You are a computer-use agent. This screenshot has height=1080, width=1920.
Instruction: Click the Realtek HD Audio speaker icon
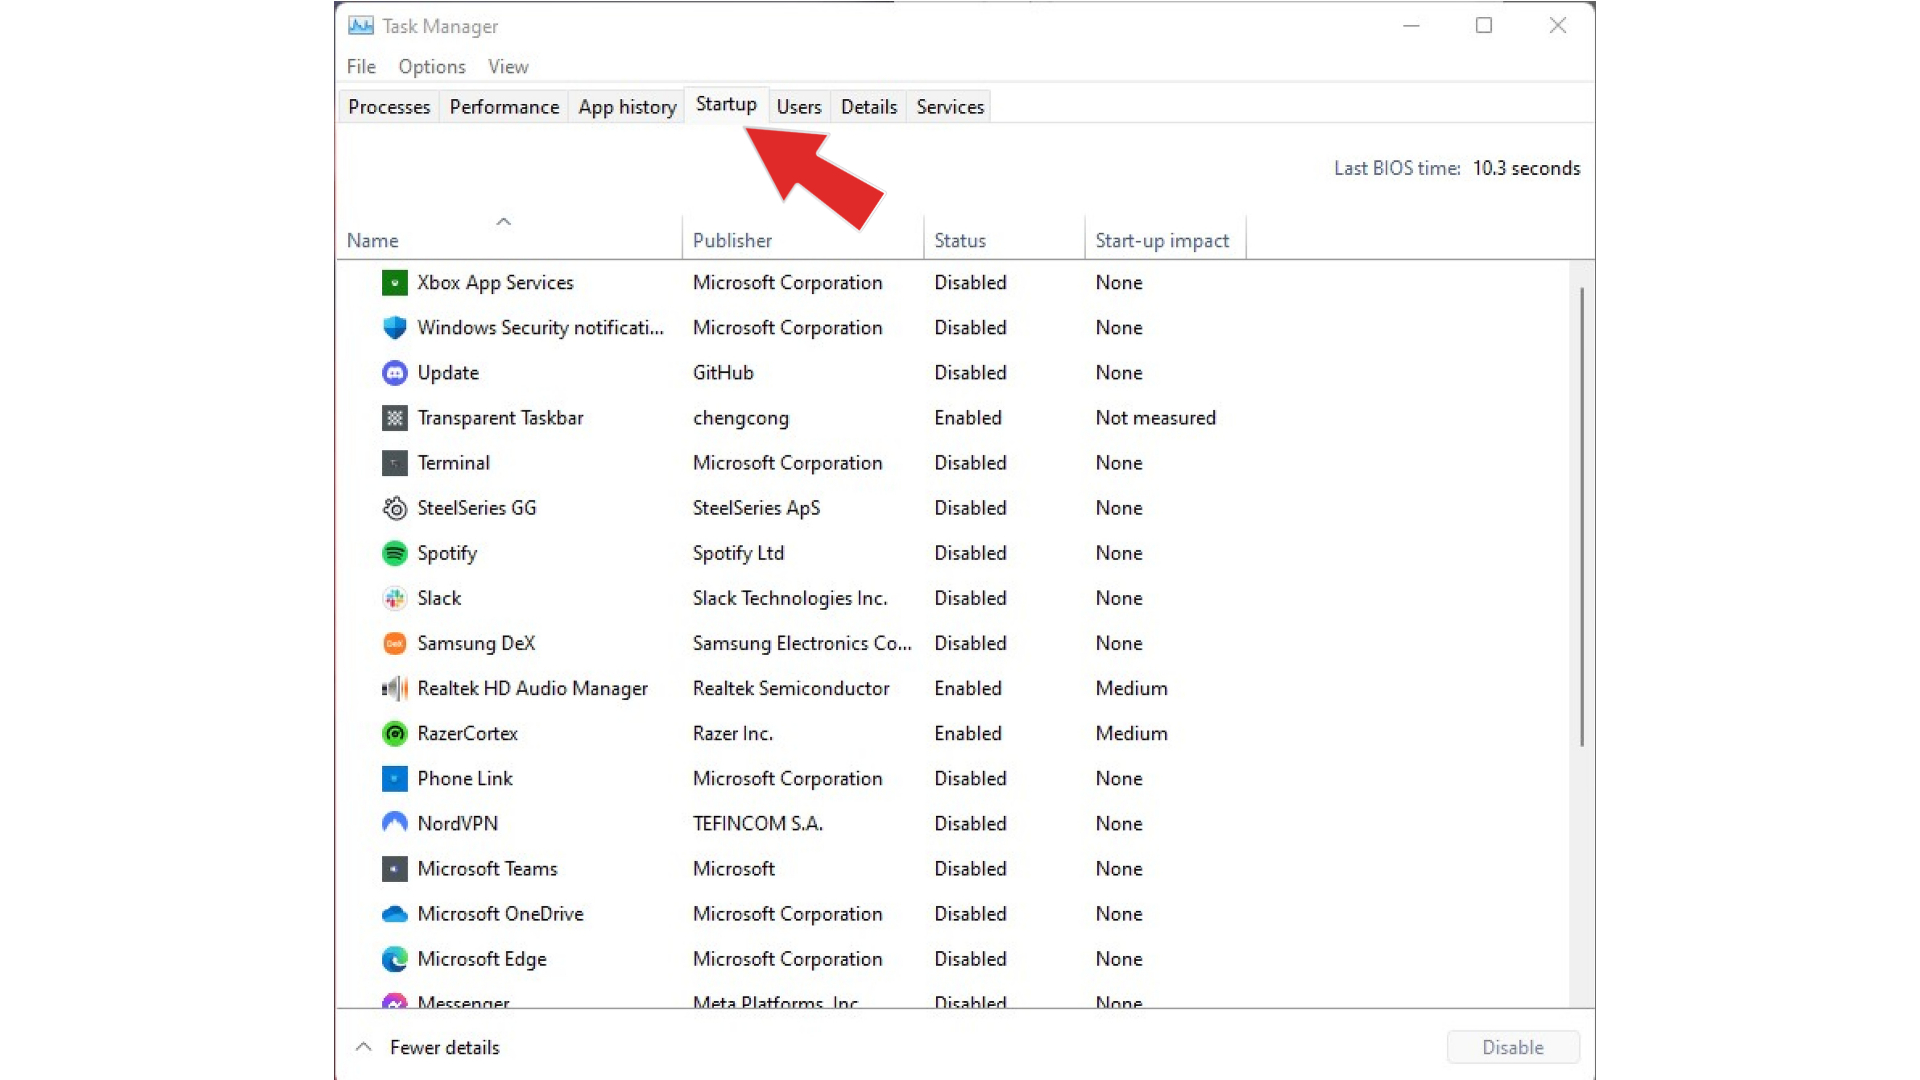click(395, 688)
